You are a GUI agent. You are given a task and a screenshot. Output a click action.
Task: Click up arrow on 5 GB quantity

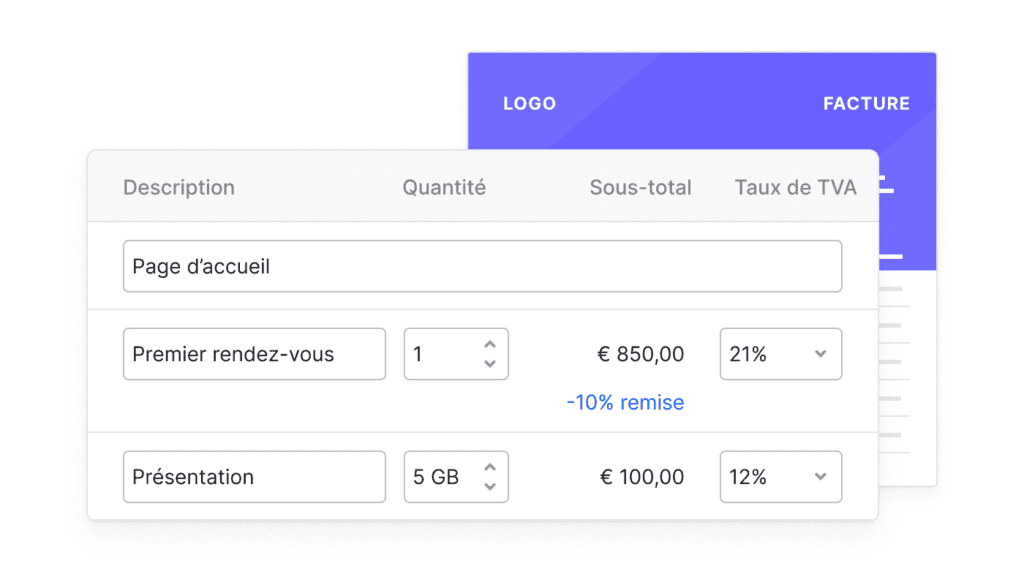coord(490,467)
